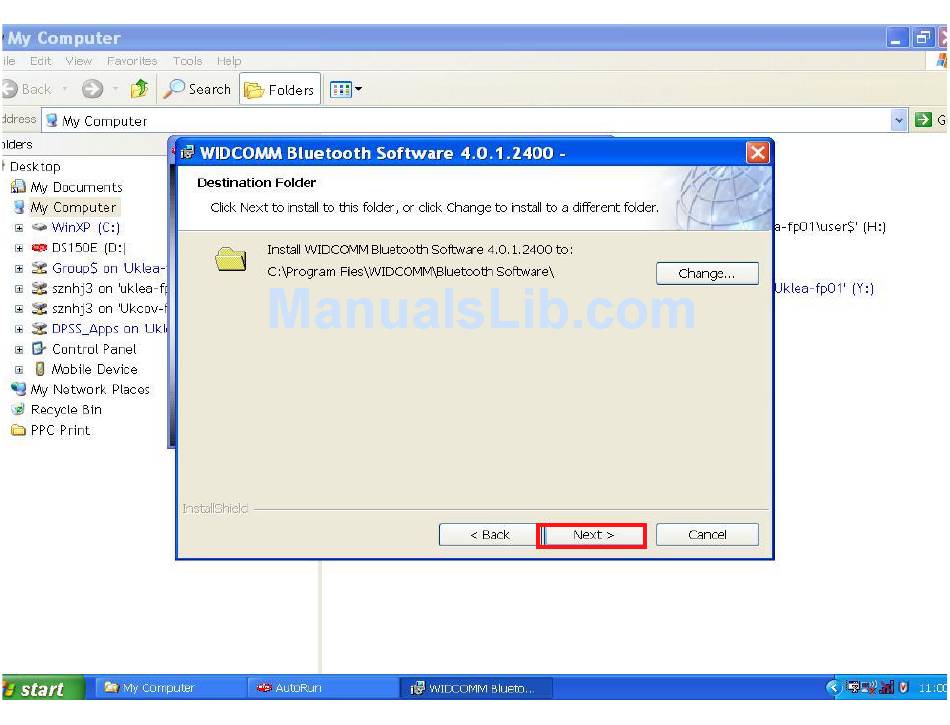Expand the WinXP (C:) drive node
This screenshot has width=950, height=725.
(x=19, y=228)
